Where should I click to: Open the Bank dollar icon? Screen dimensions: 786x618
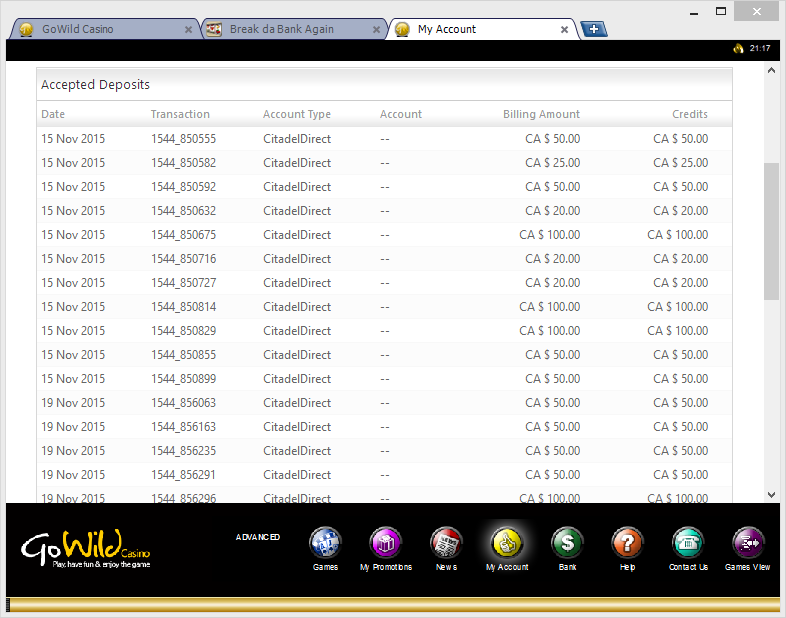coord(567,543)
